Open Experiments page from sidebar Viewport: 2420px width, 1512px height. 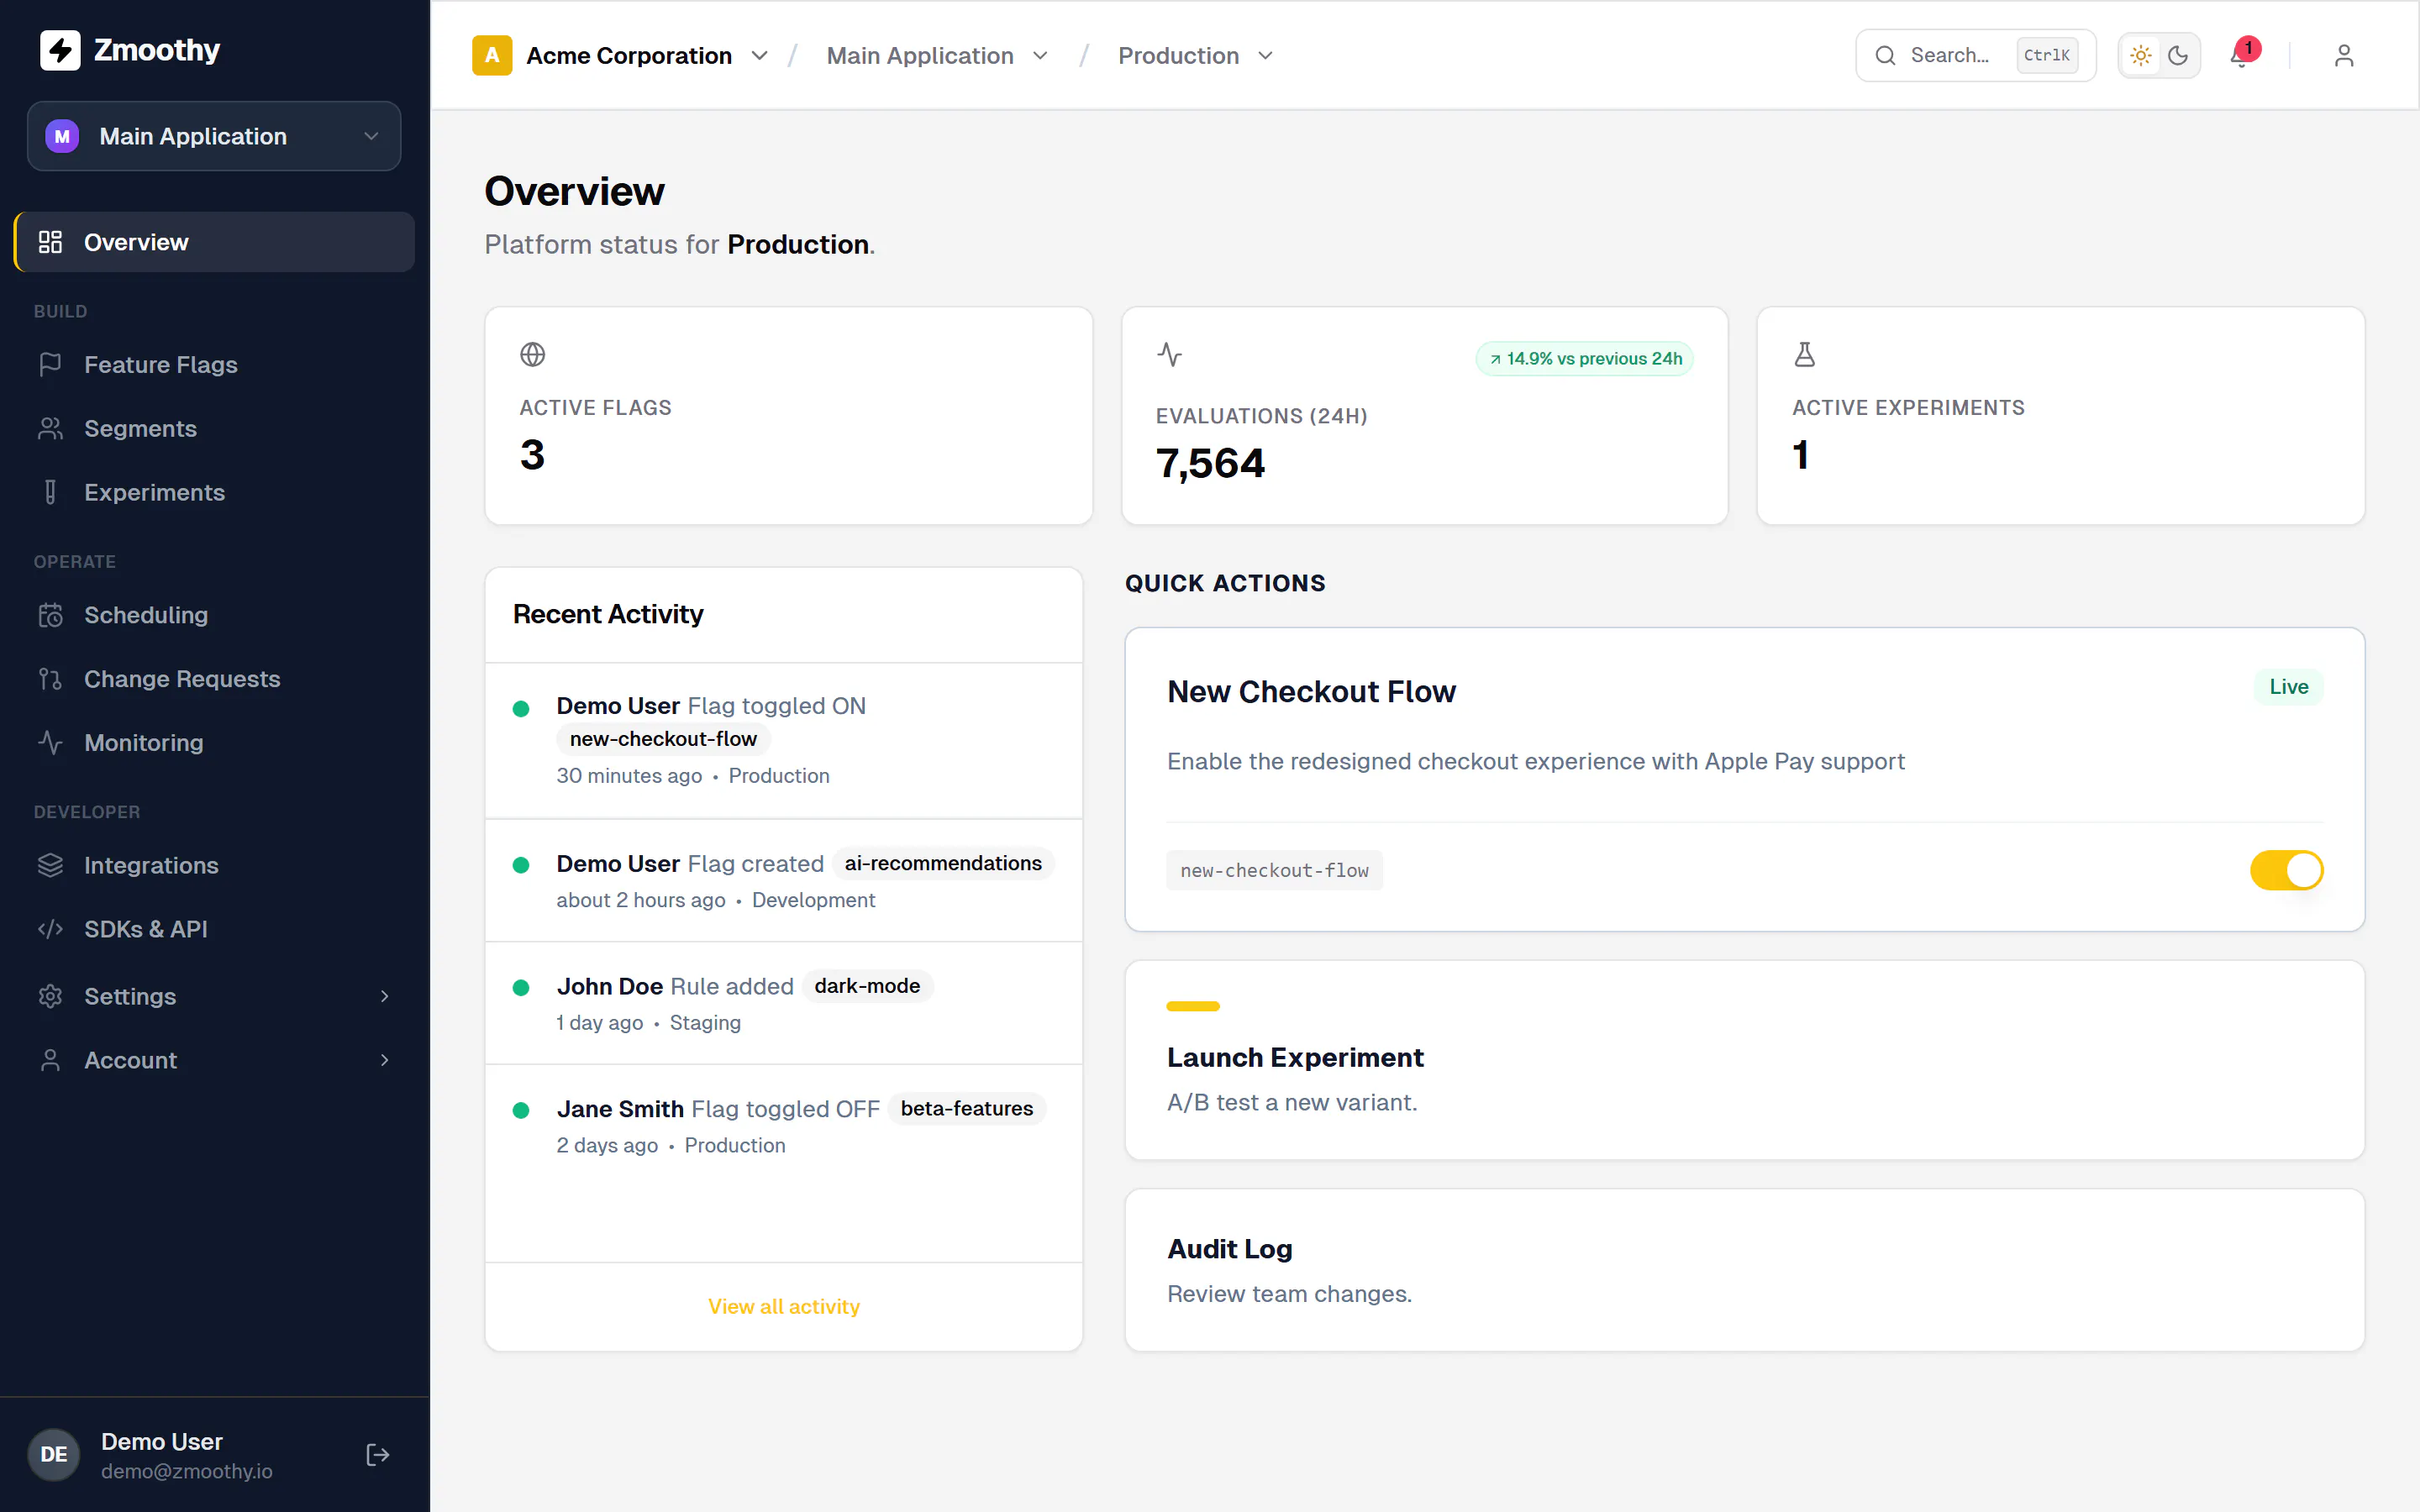tap(214, 493)
